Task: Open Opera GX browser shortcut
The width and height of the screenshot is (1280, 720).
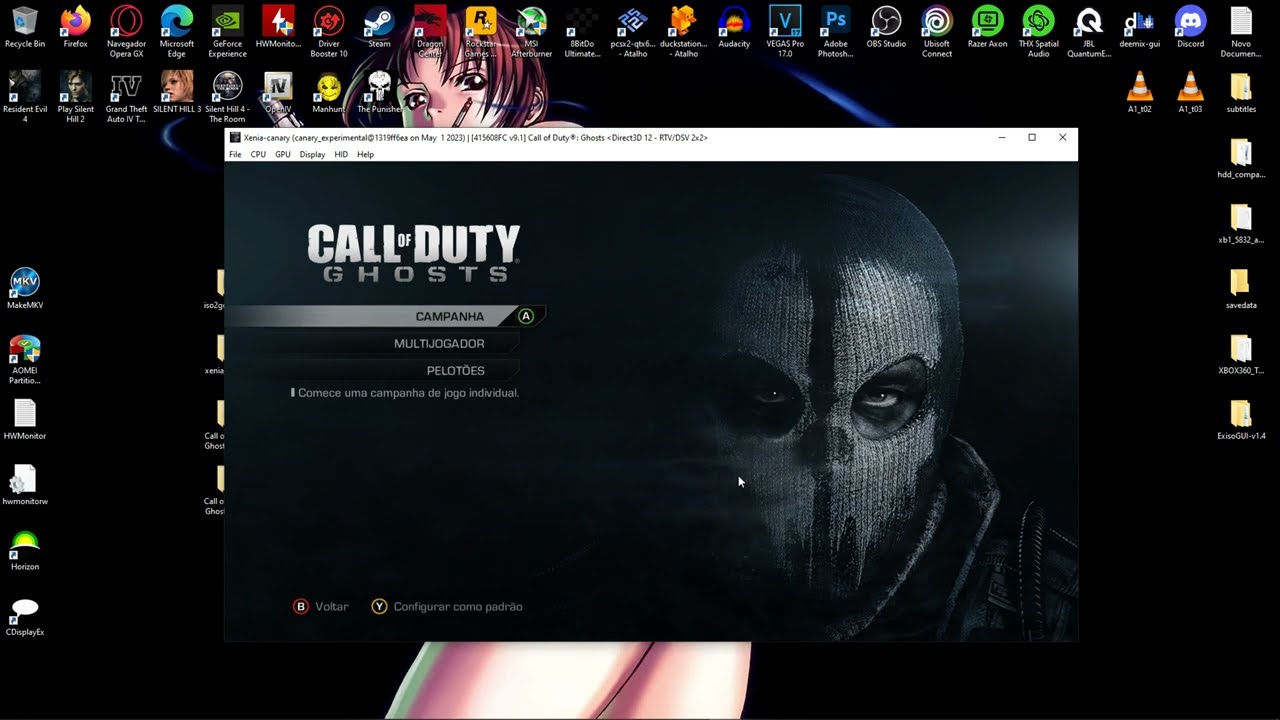Action: click(x=126, y=32)
